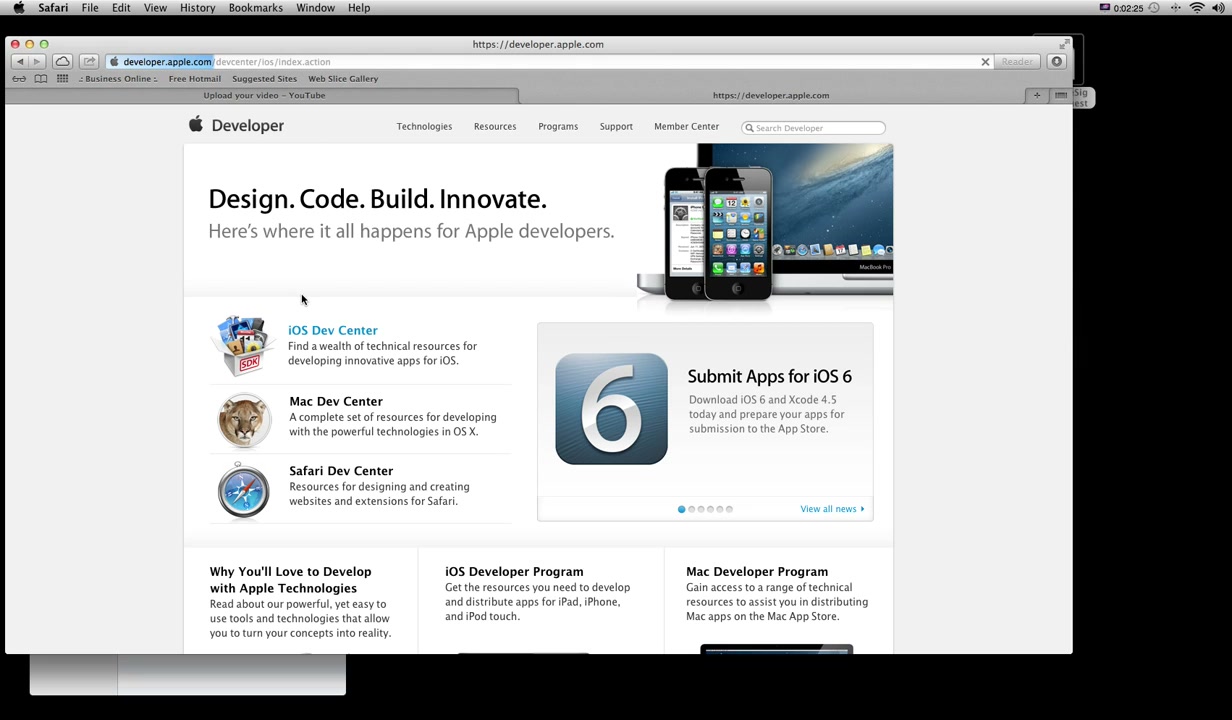Open the File menu
The width and height of the screenshot is (1232, 720).
pyautogui.click(x=90, y=8)
